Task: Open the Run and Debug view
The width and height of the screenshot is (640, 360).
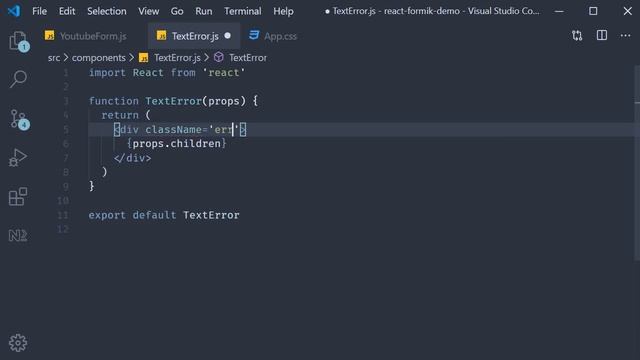Action: (18, 158)
